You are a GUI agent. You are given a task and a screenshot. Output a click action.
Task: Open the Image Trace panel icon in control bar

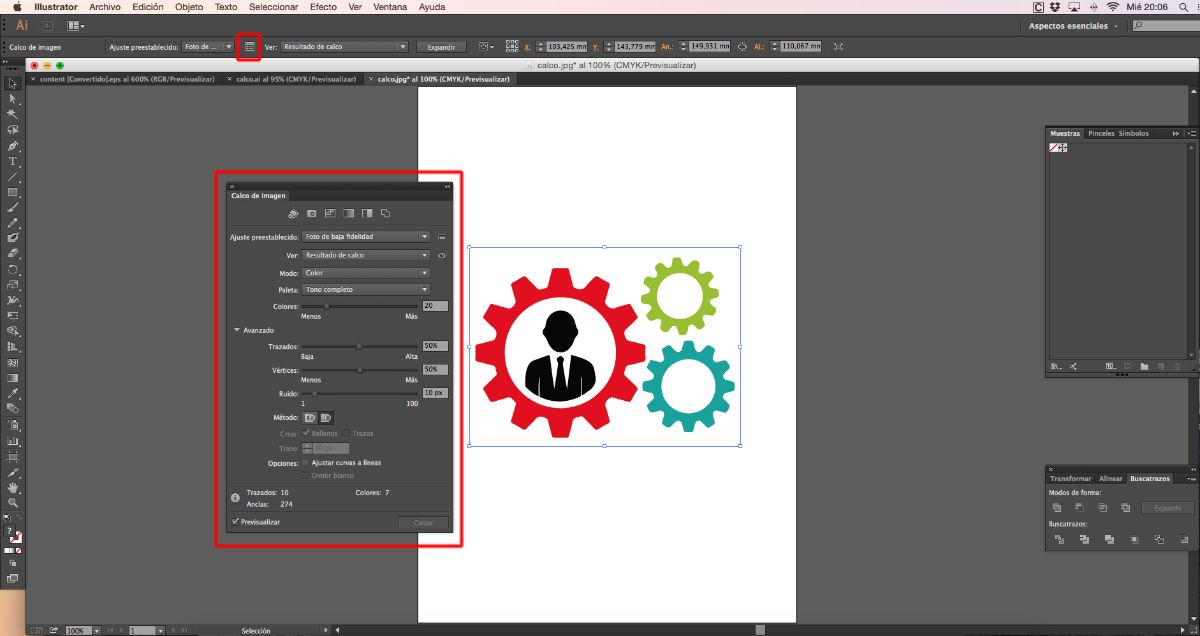coord(249,46)
